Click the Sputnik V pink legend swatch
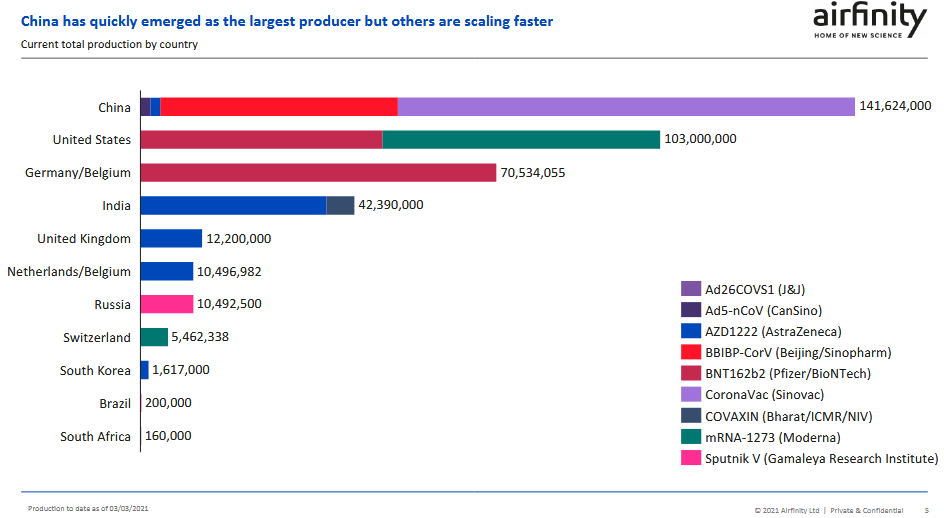This screenshot has height=518, width=944. pyautogui.click(x=691, y=458)
